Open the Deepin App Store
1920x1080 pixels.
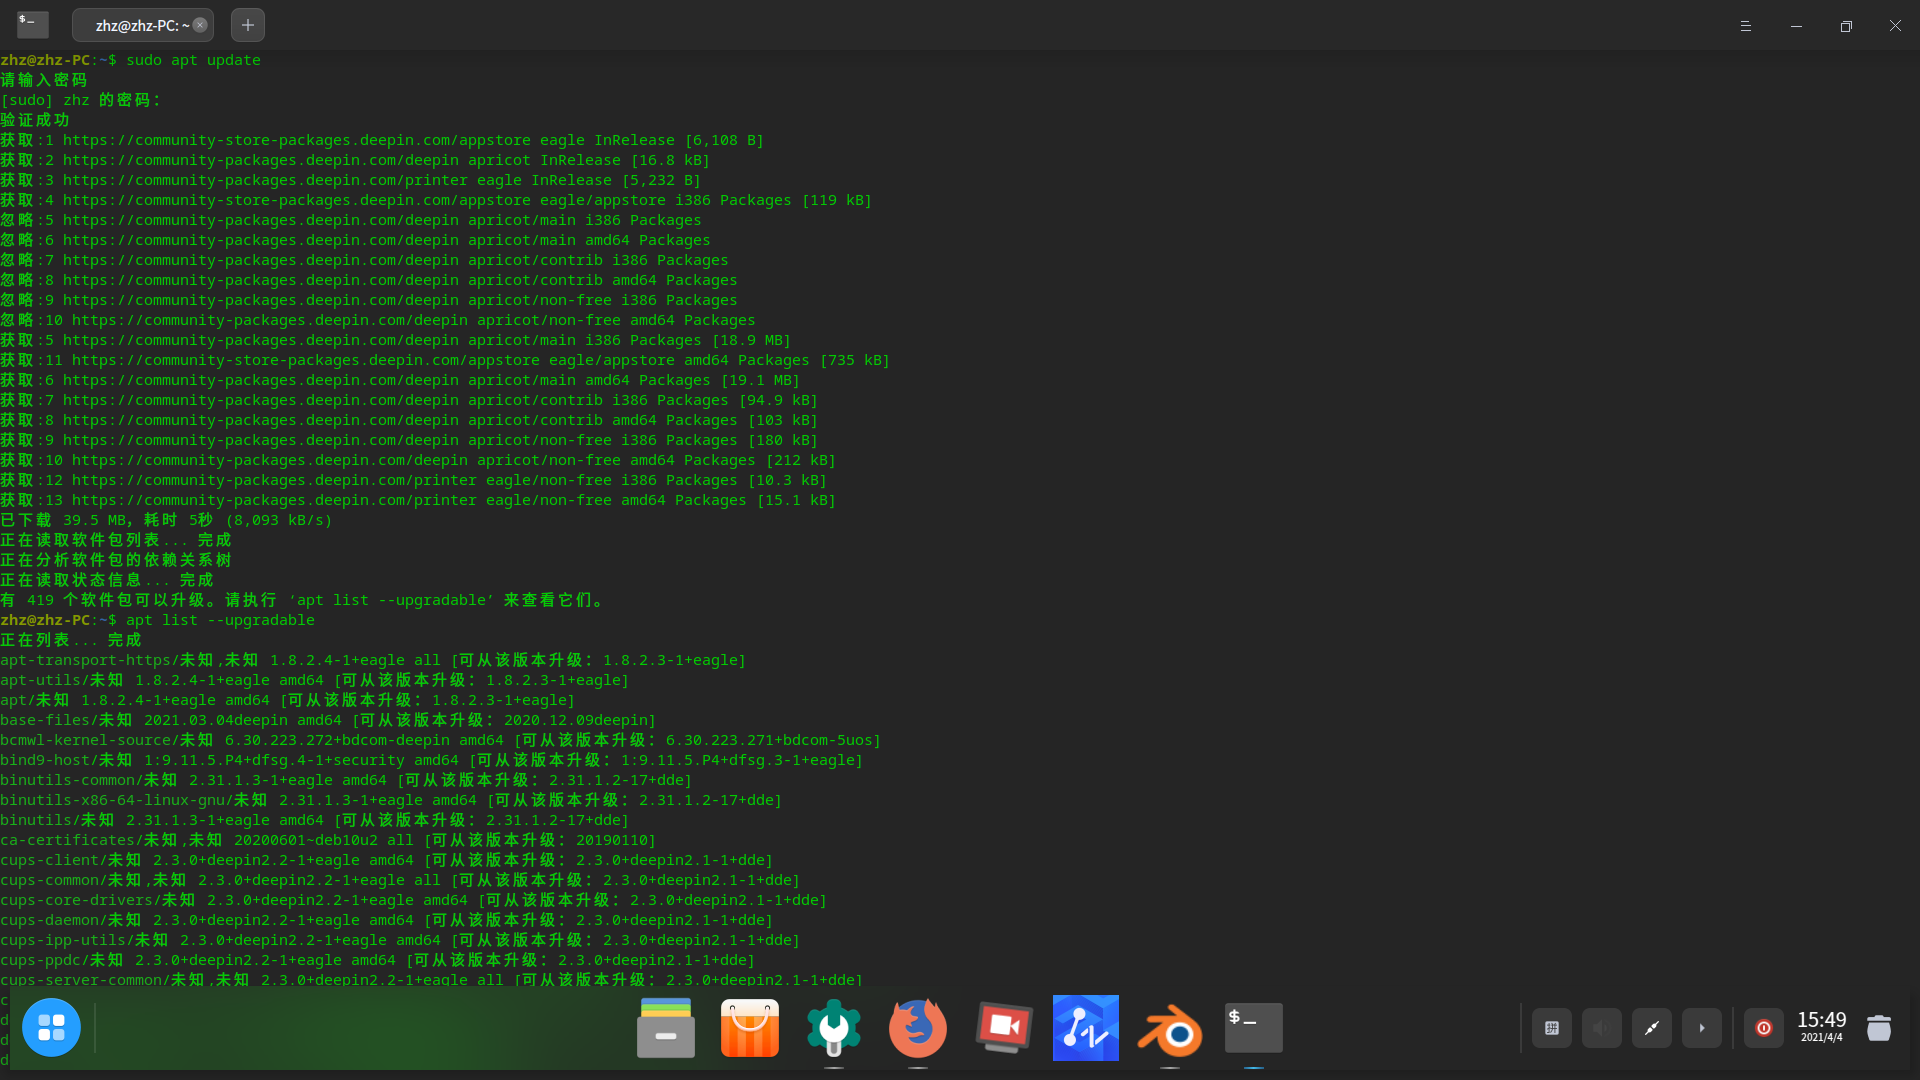pos(750,1027)
